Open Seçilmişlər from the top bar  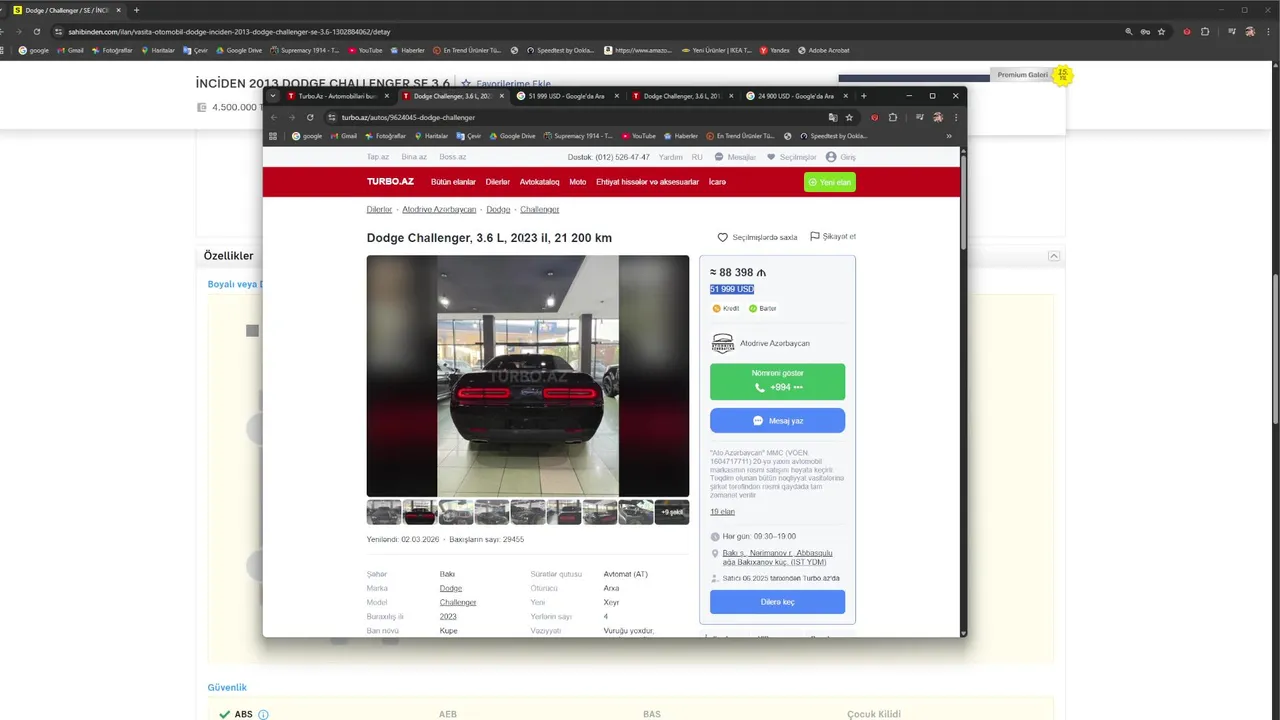(x=792, y=157)
